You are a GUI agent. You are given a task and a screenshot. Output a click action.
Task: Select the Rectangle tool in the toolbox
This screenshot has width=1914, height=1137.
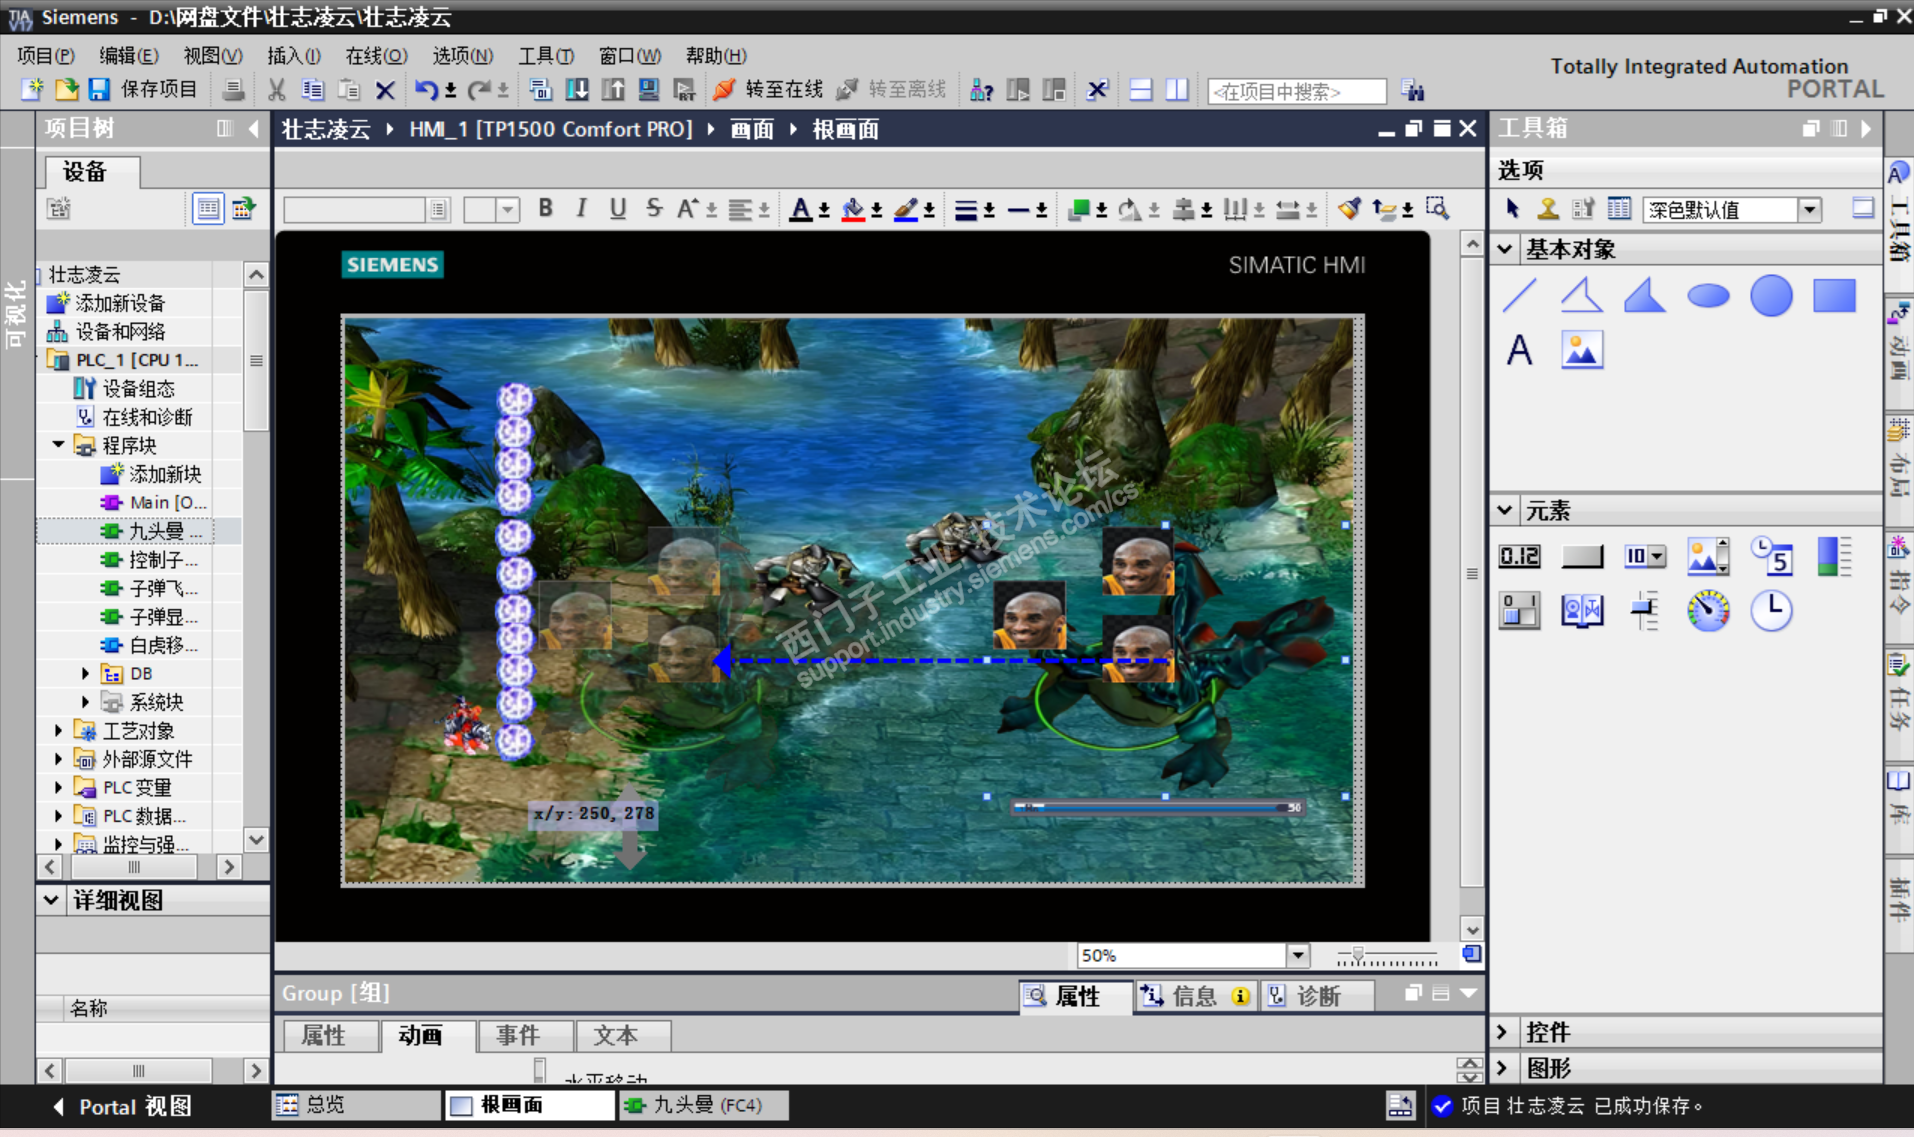click(x=1834, y=296)
